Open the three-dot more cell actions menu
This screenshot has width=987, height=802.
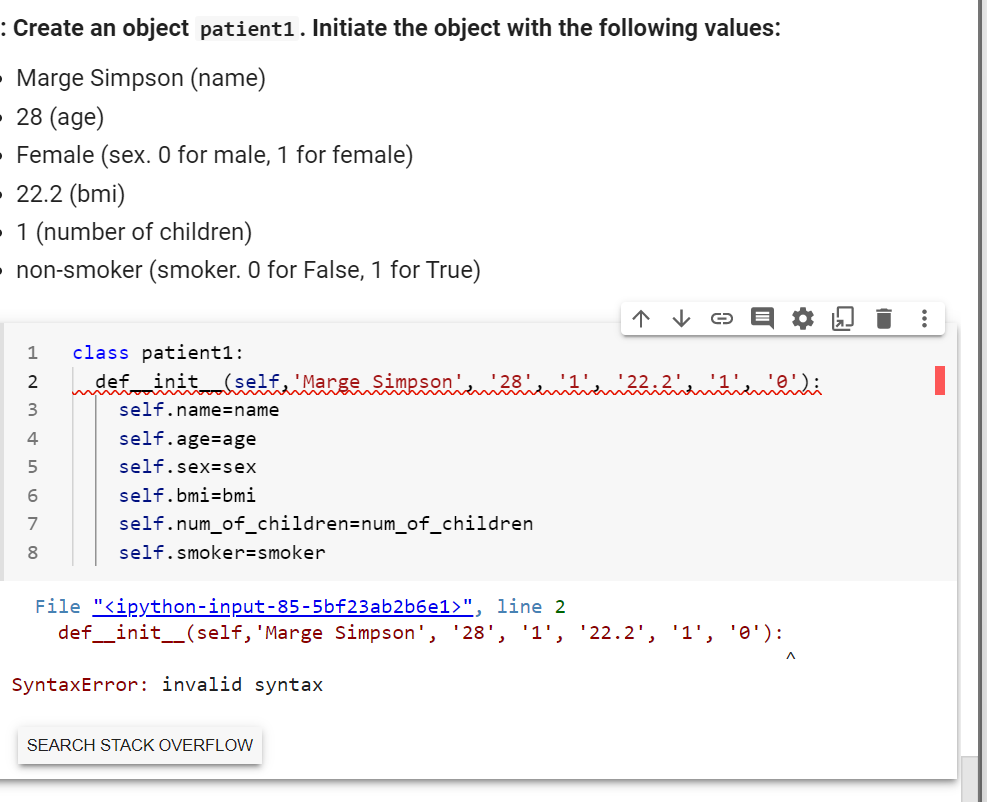[x=923, y=318]
